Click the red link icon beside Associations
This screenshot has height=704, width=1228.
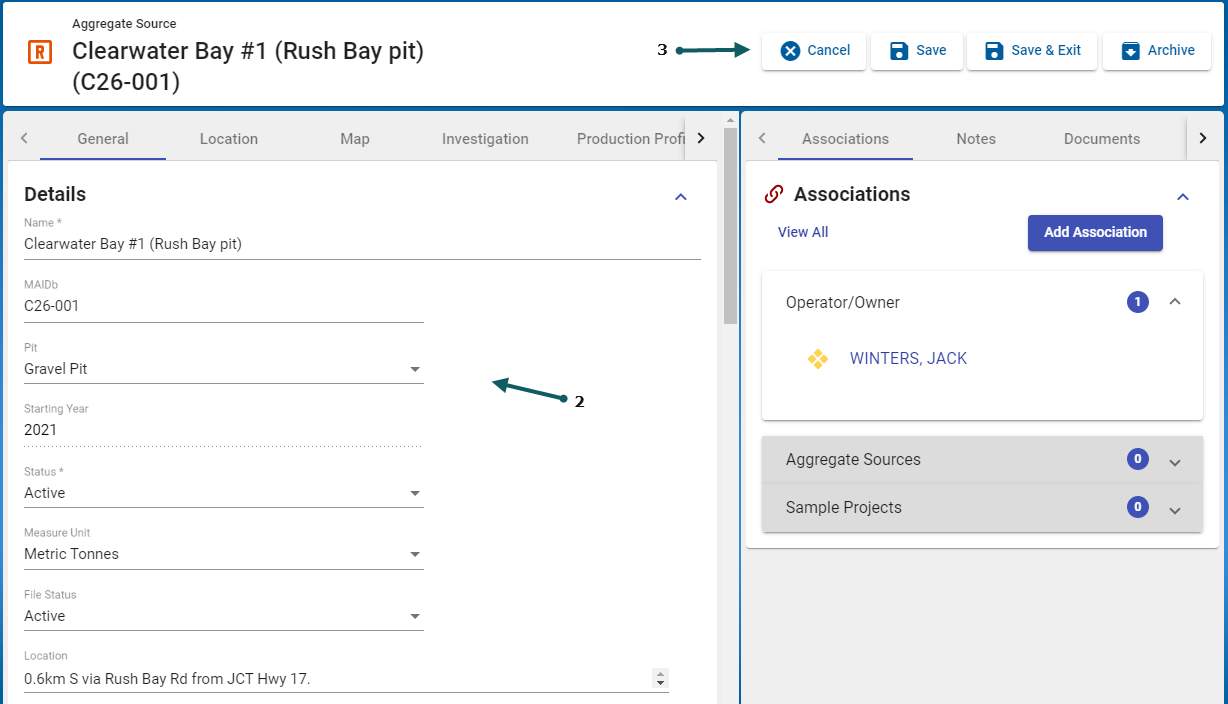tap(773, 195)
